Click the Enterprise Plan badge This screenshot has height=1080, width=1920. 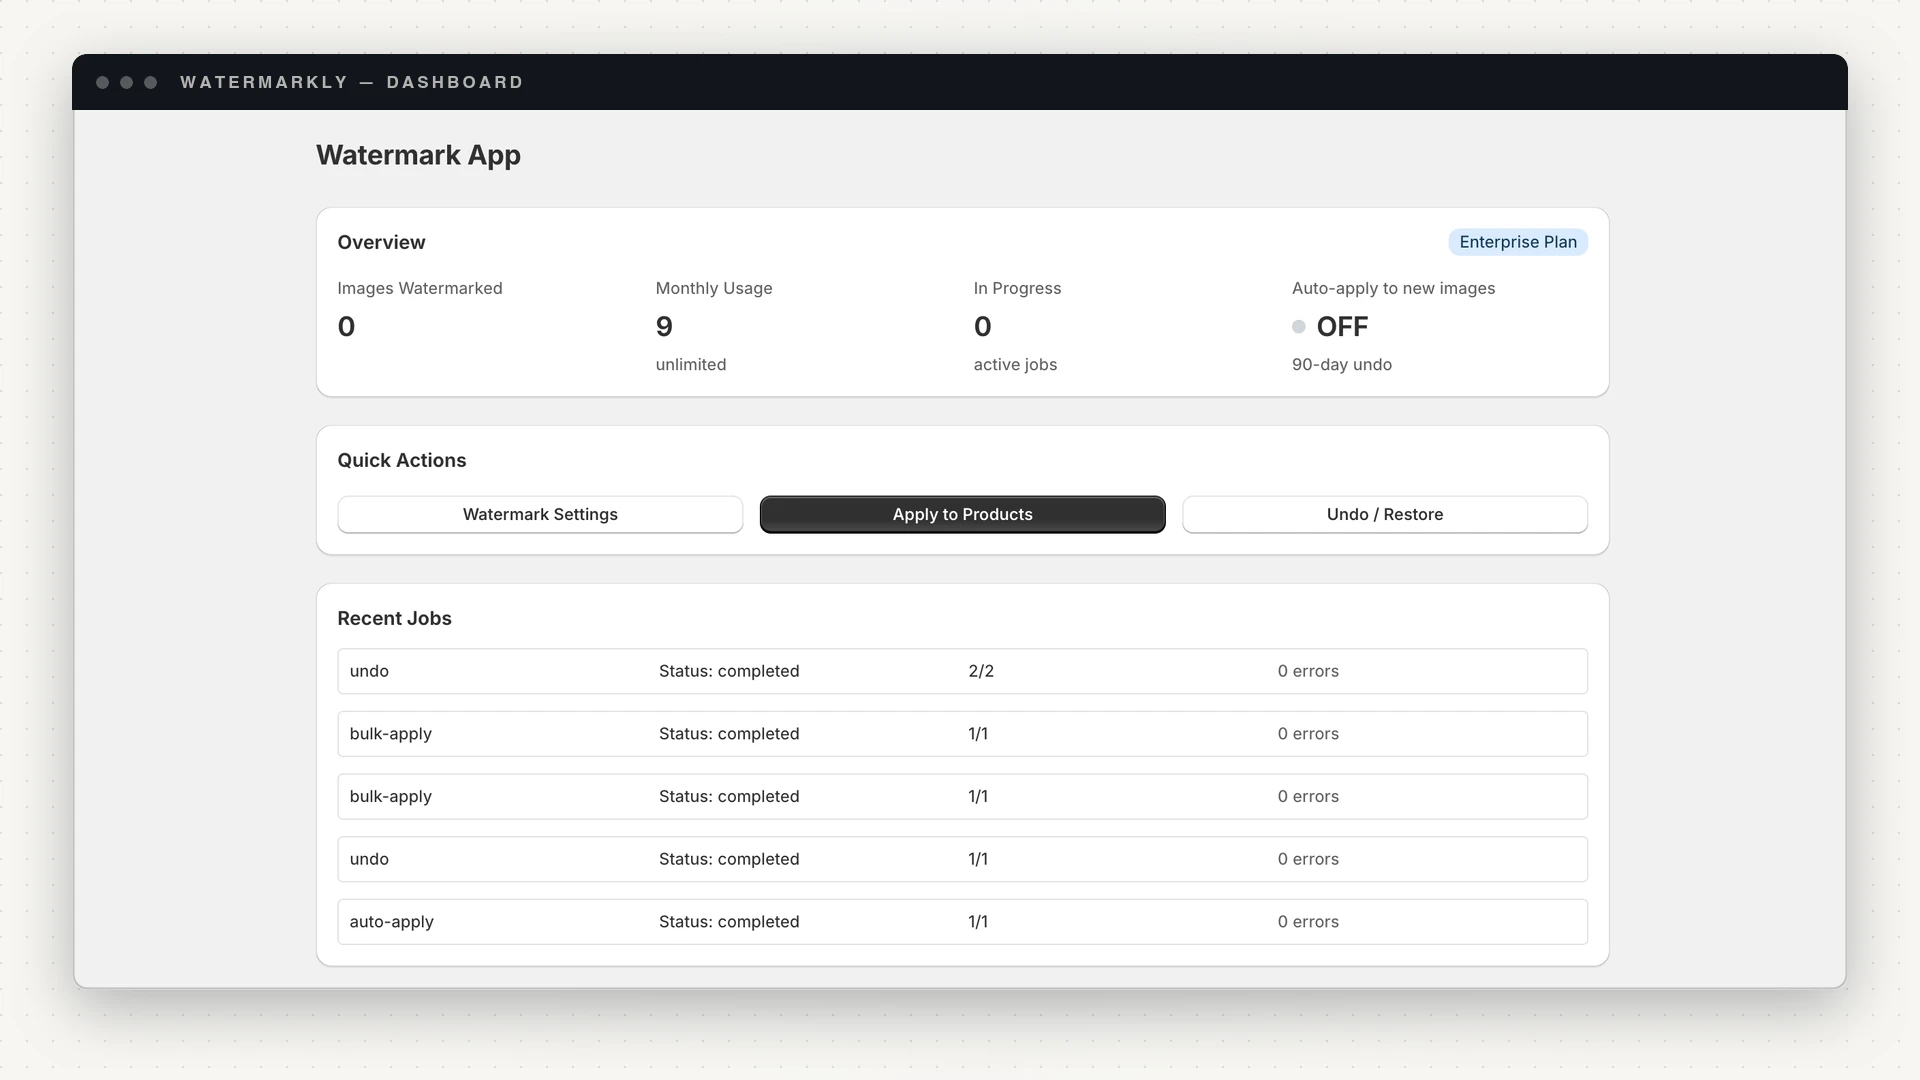[1518, 242]
